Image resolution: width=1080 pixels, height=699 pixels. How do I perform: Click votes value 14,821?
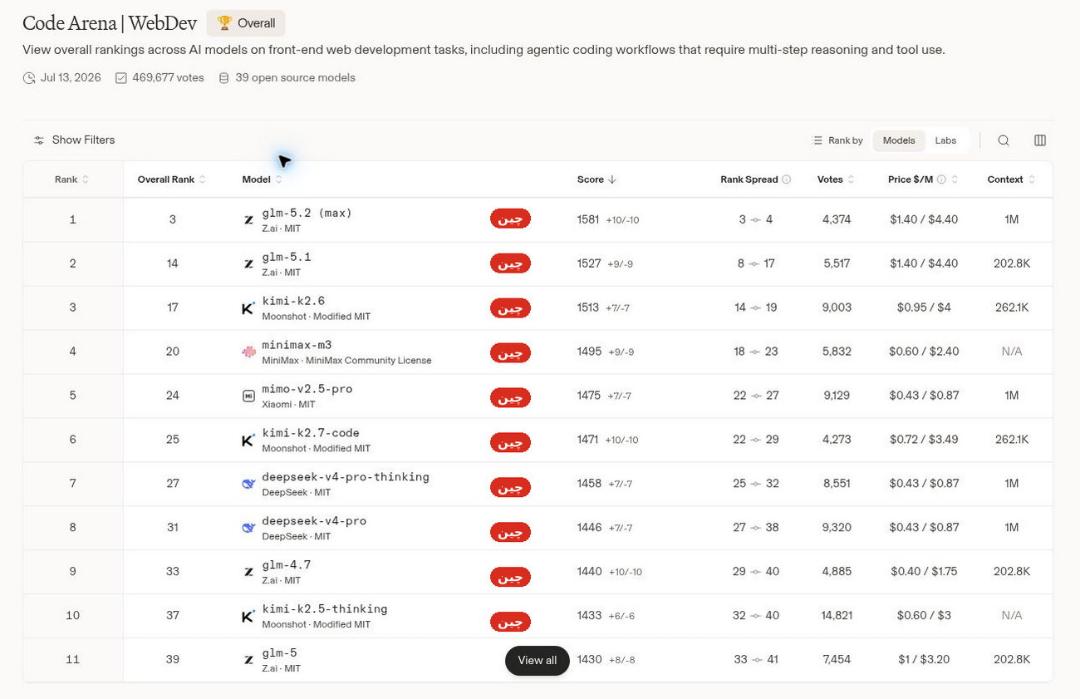(836, 616)
